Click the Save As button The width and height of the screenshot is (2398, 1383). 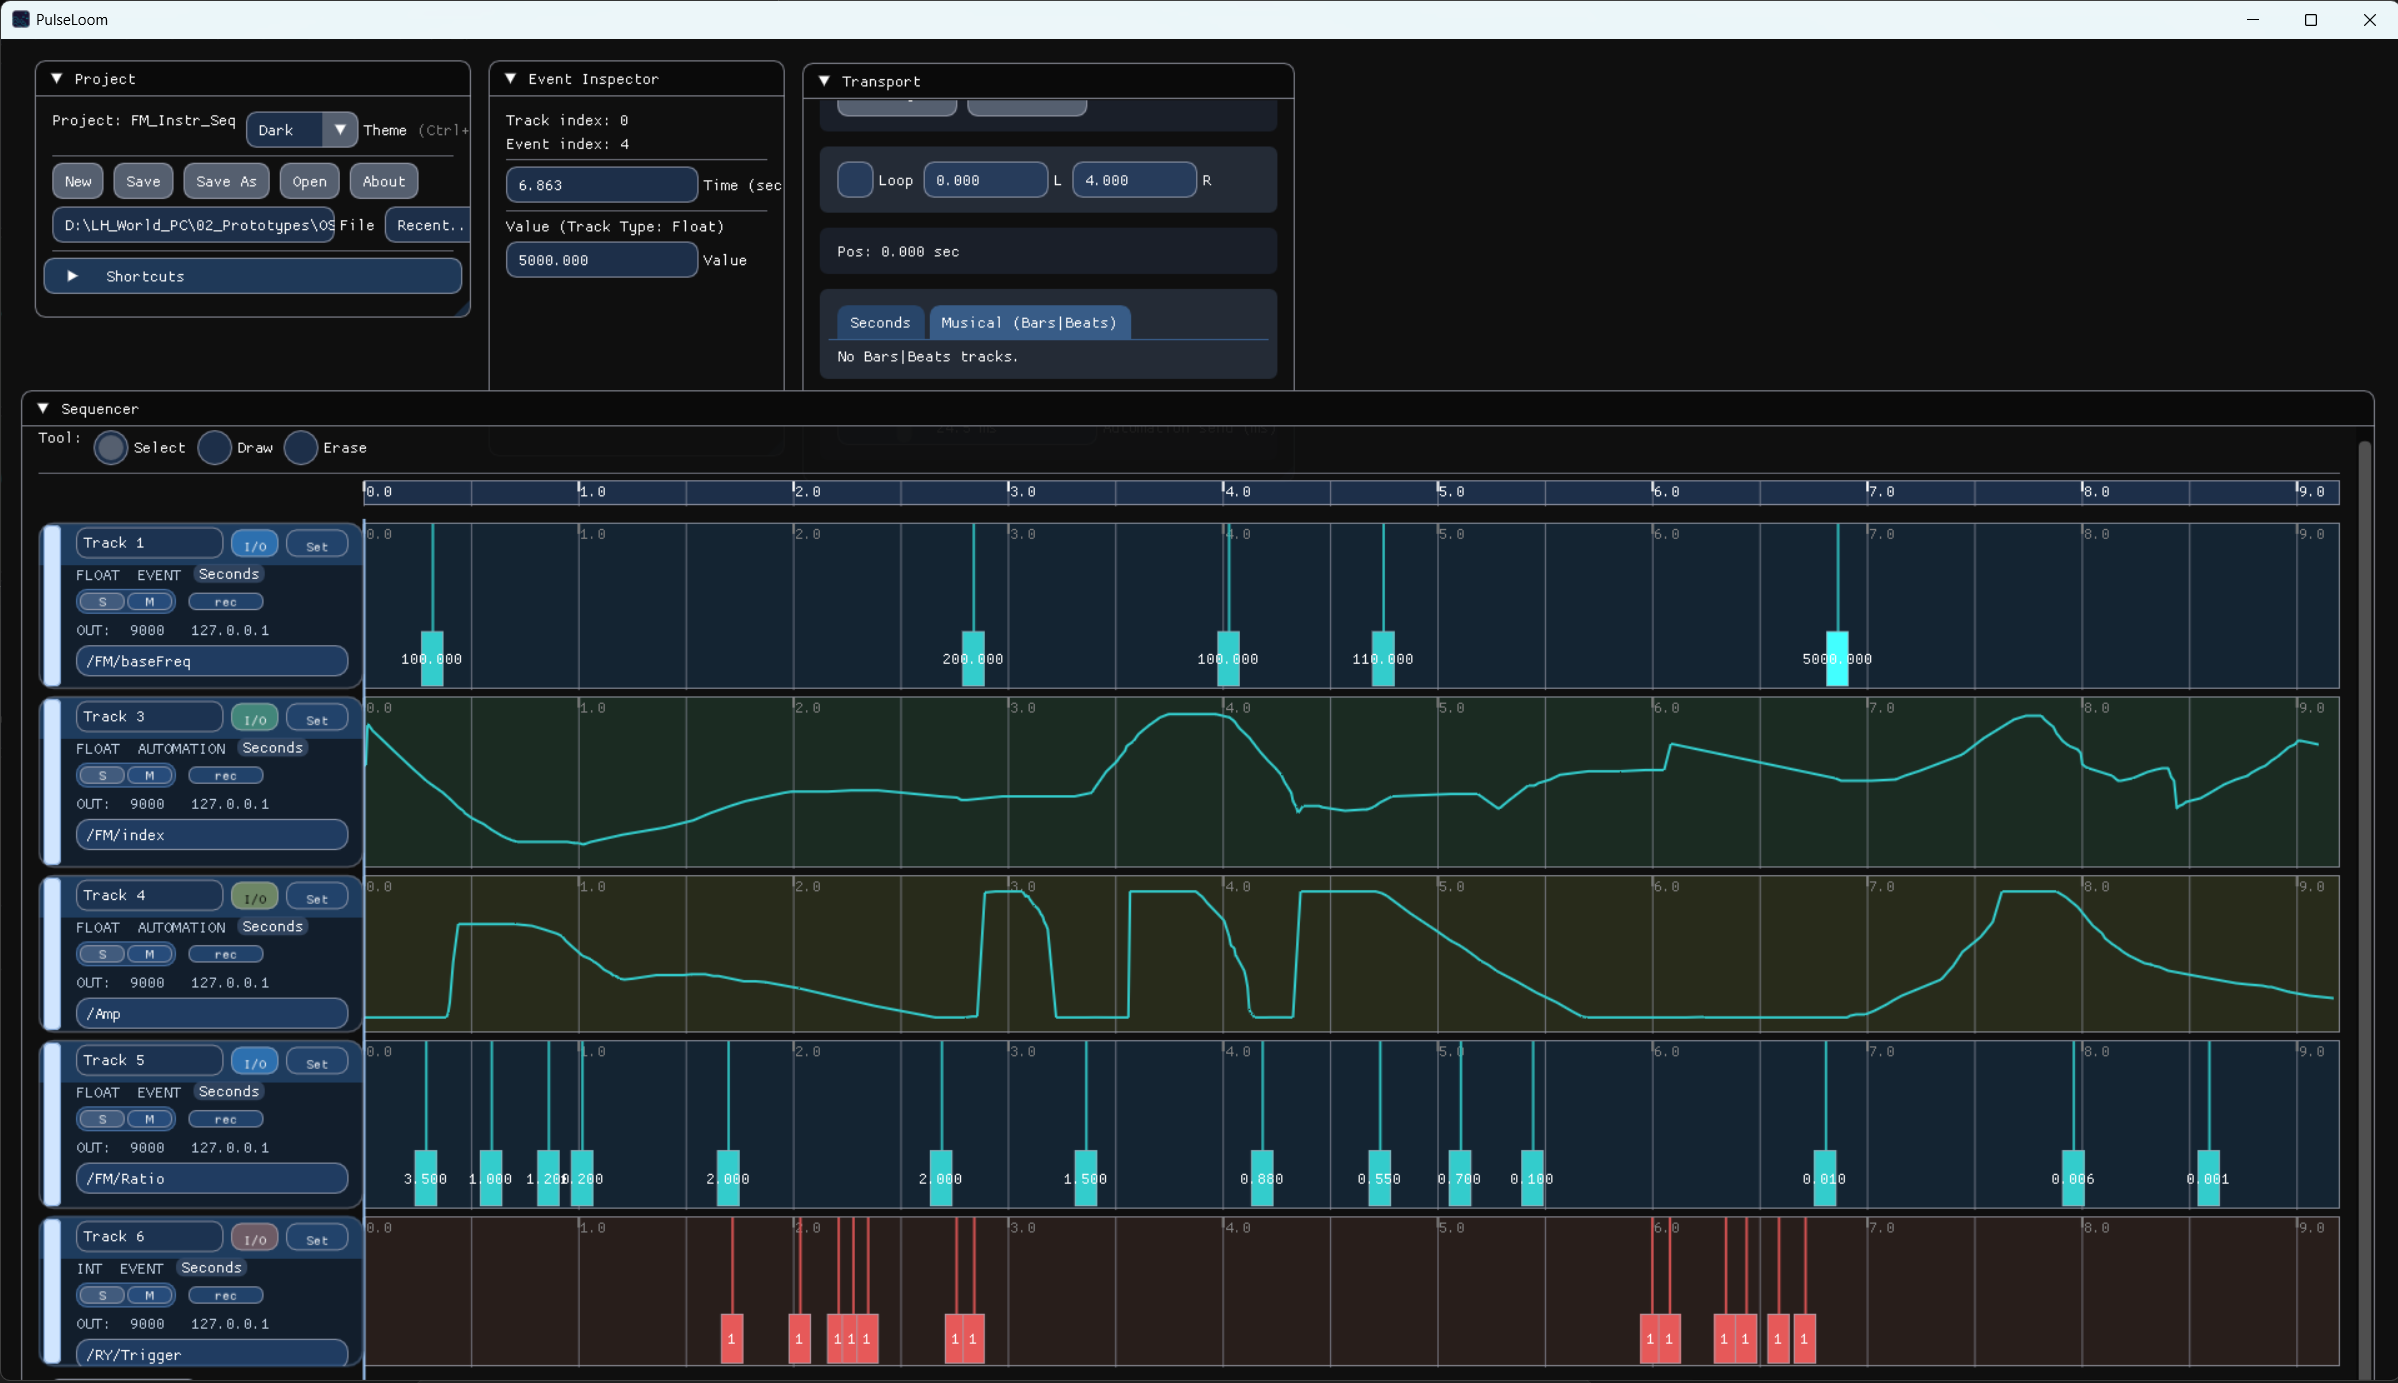point(226,181)
